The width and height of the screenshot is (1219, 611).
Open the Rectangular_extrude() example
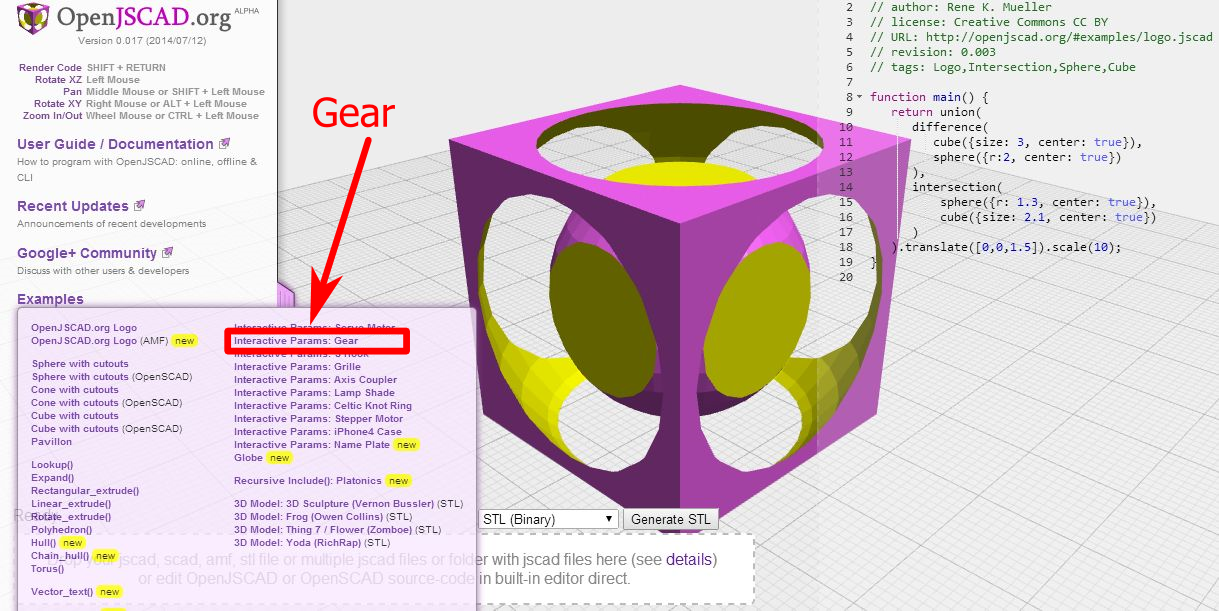click(x=85, y=491)
